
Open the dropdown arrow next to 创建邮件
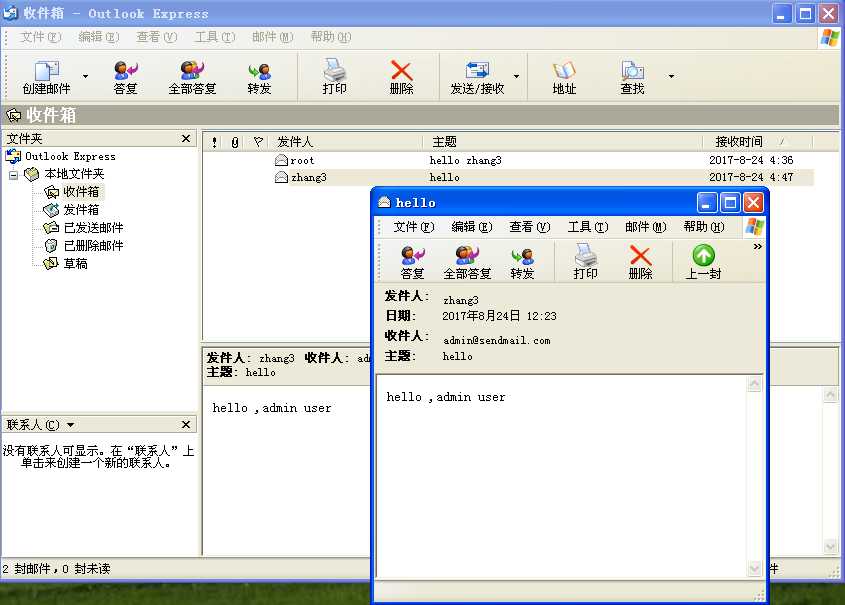pos(85,77)
